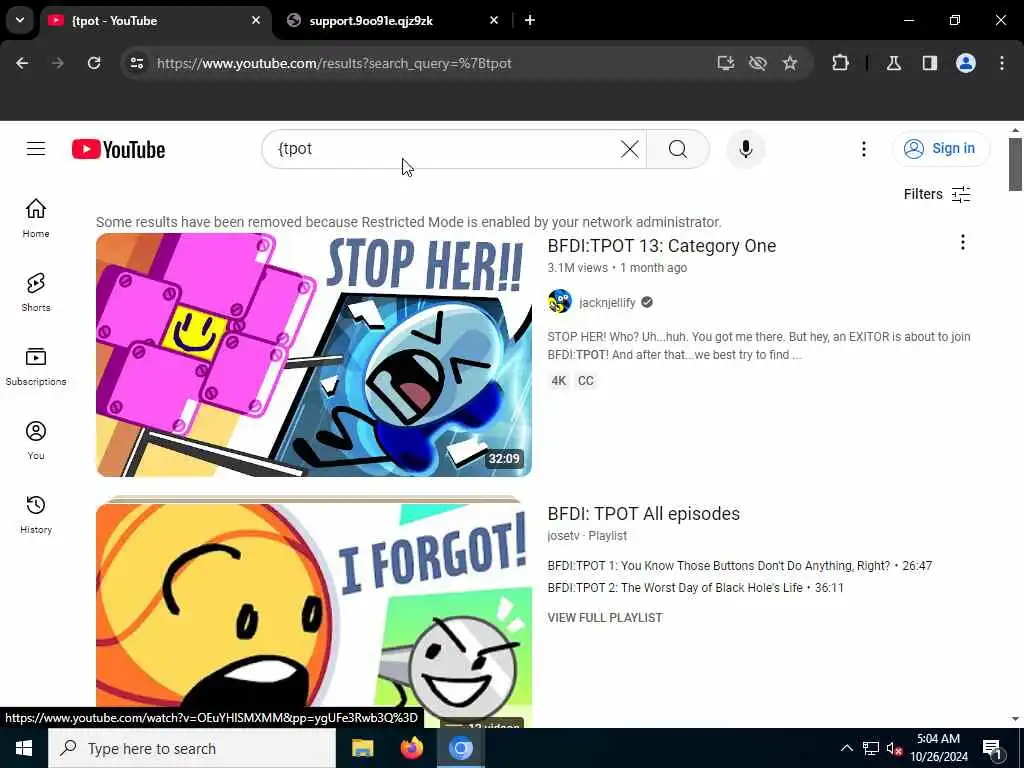Toggle the browser side panel
Screen dimensions: 1024x768
tap(930, 63)
